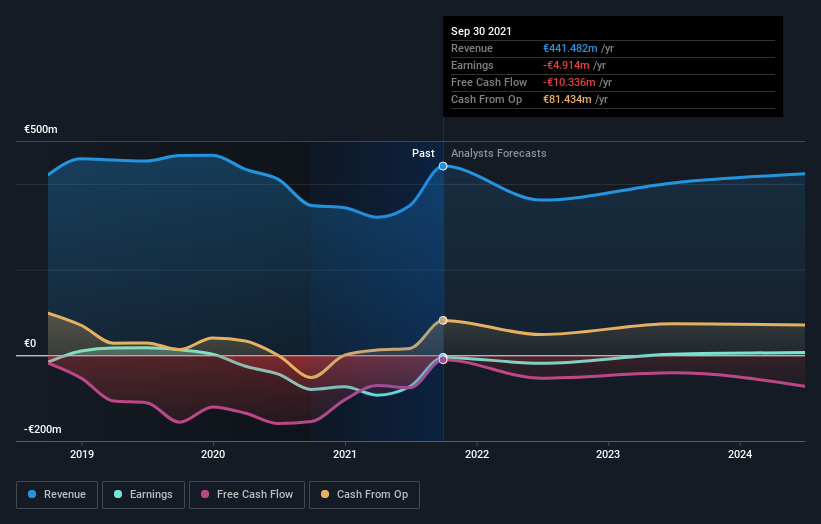Click the Free Cash Flow label in tooltip
The height and width of the screenshot is (524, 821).
[x=489, y=82]
